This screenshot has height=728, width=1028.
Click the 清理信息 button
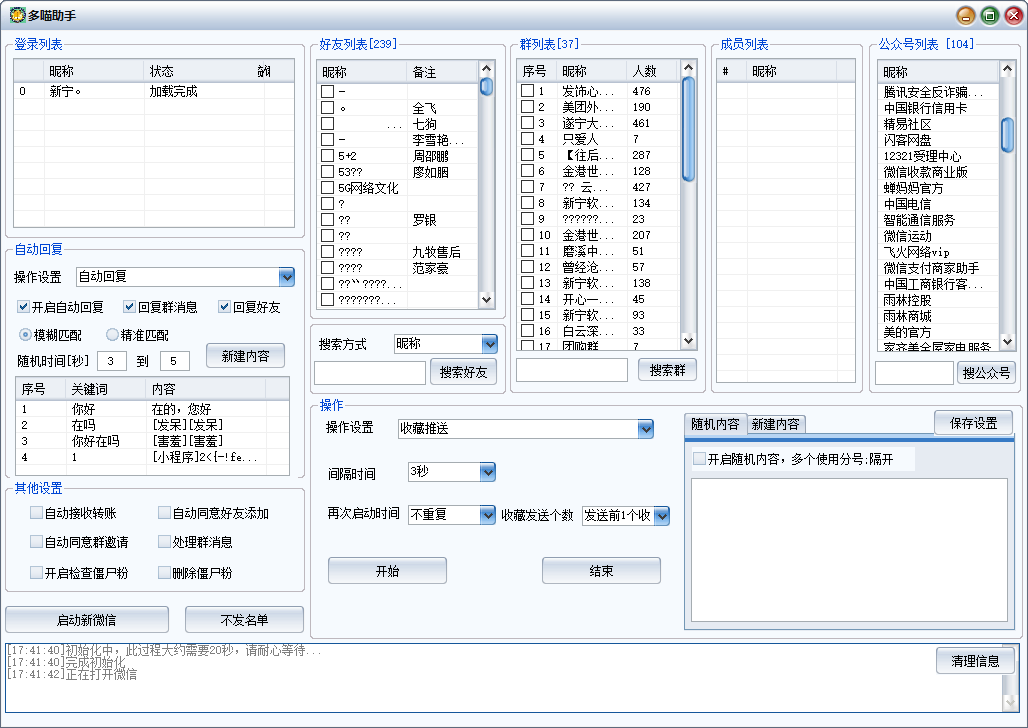tap(975, 660)
